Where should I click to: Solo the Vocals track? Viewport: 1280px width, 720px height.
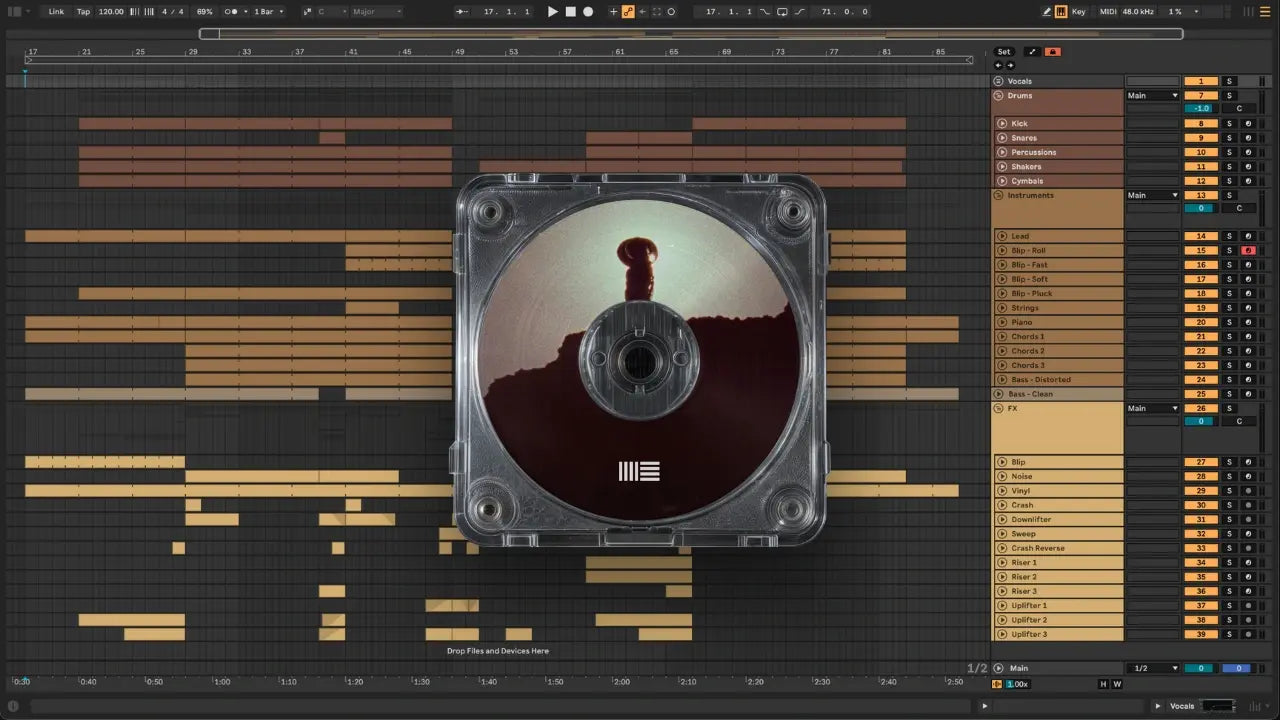click(x=1230, y=81)
